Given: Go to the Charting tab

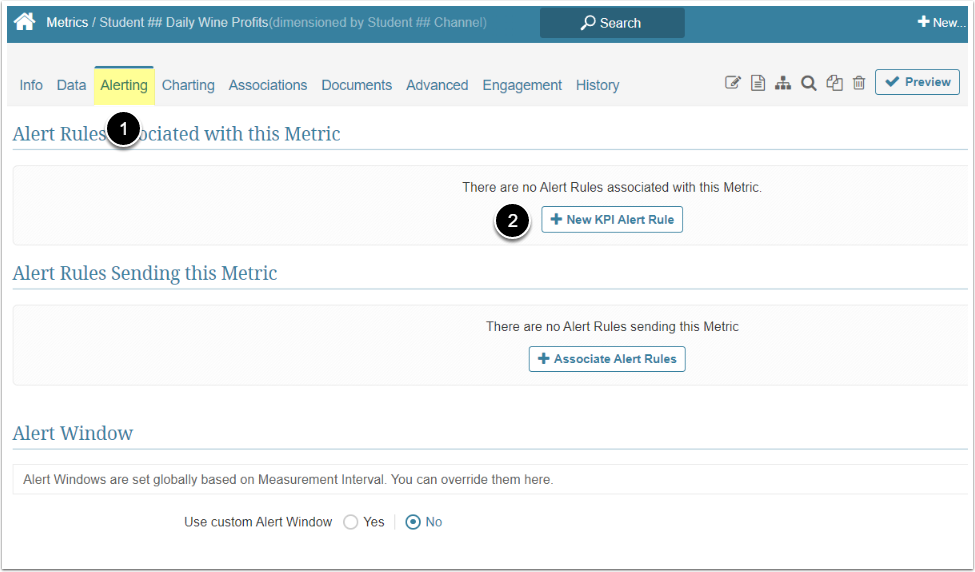Looking at the screenshot, I should pyautogui.click(x=188, y=85).
